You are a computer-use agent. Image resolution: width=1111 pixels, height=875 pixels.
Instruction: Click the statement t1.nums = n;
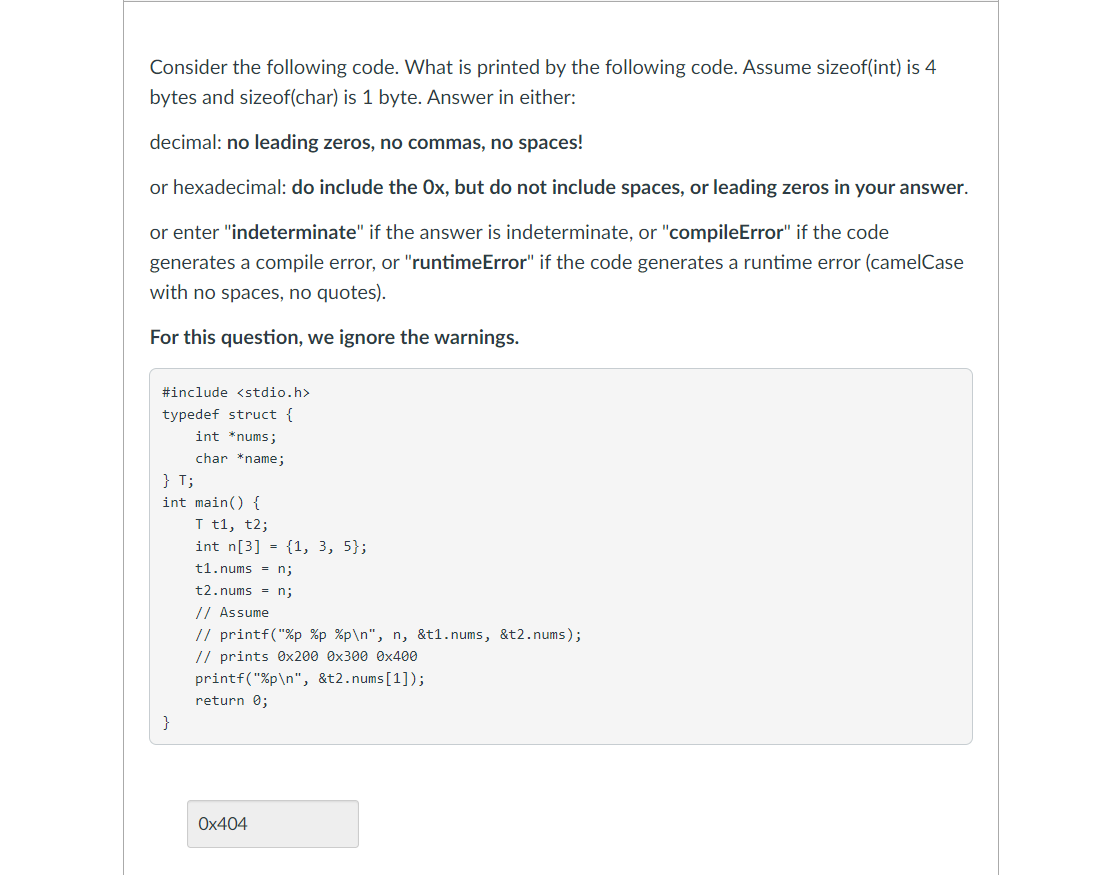tap(242, 568)
